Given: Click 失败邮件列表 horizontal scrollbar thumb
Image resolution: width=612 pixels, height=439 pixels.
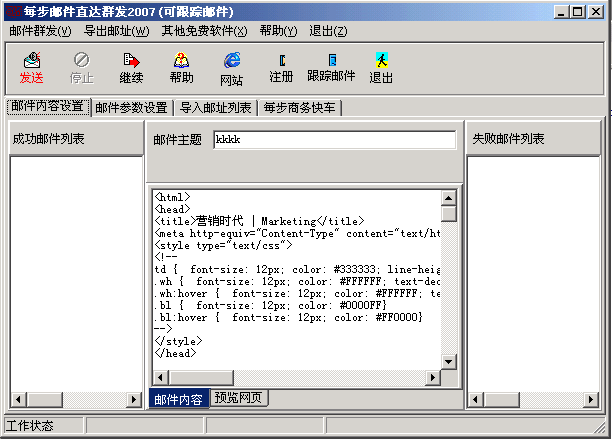Looking at the screenshot, I should 501,399.
